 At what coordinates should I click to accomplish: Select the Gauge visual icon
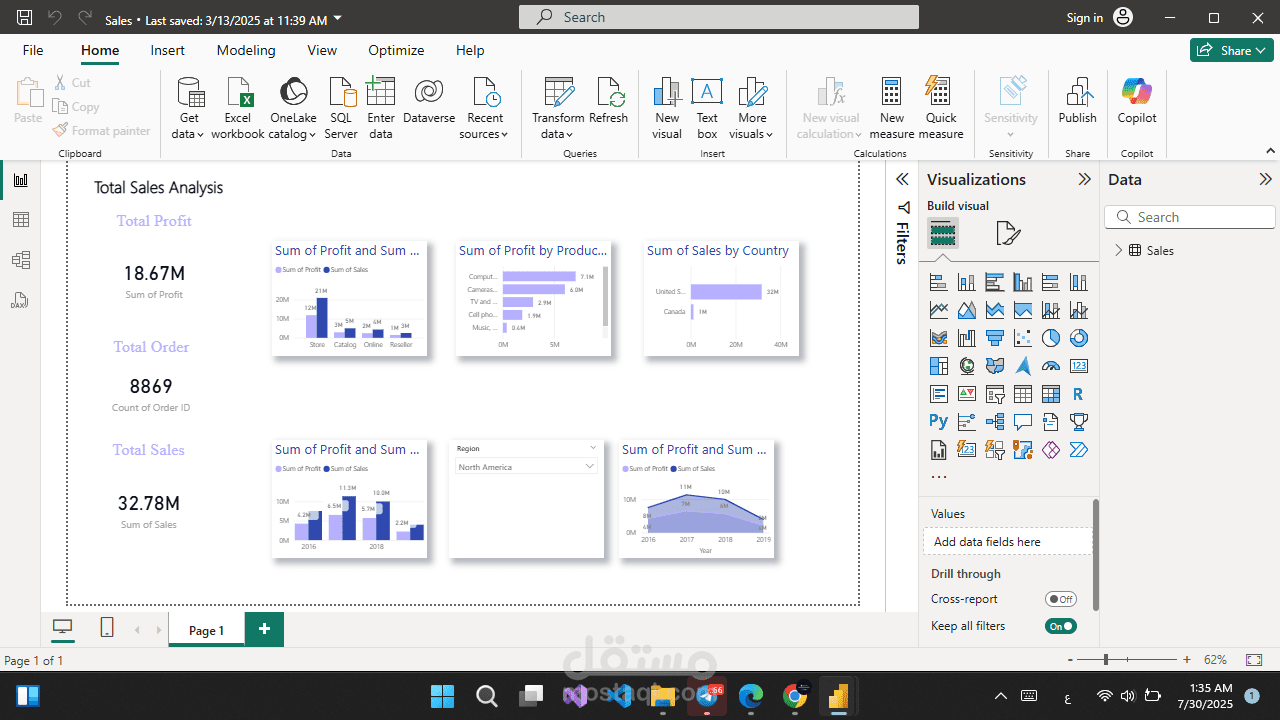[1050, 366]
